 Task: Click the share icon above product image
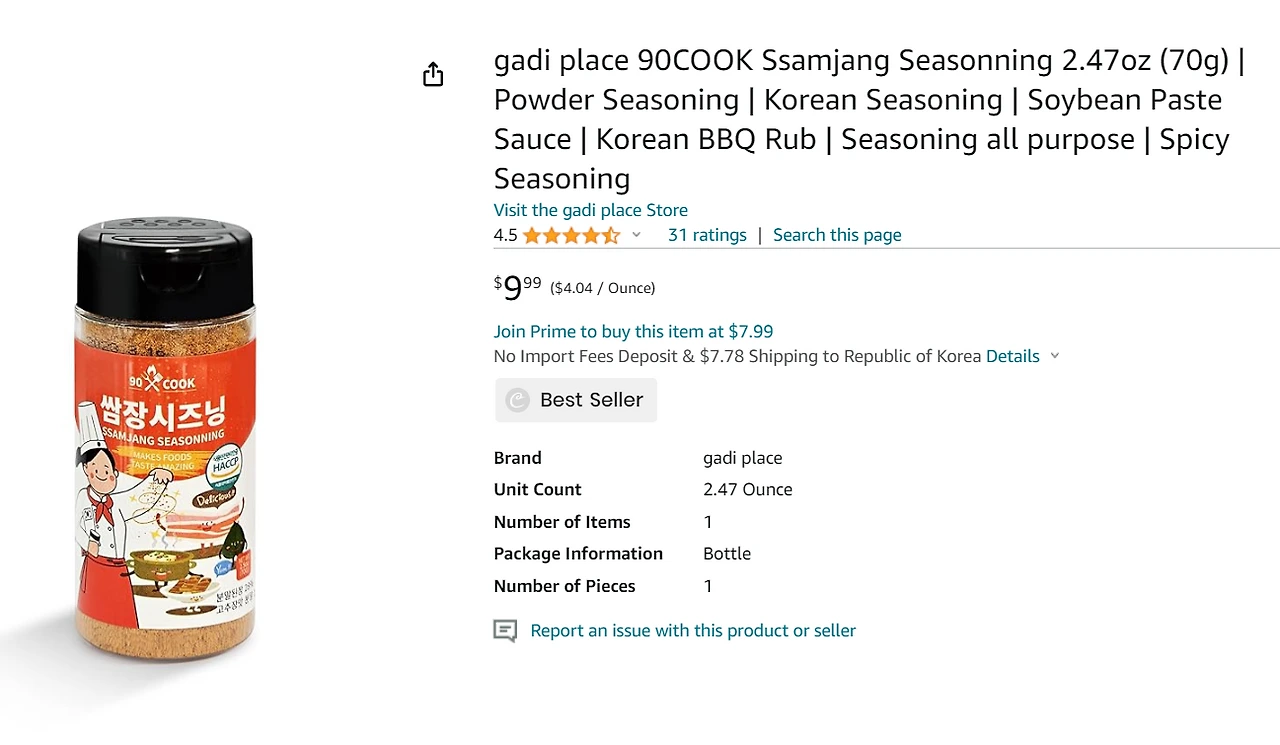pyautogui.click(x=433, y=74)
